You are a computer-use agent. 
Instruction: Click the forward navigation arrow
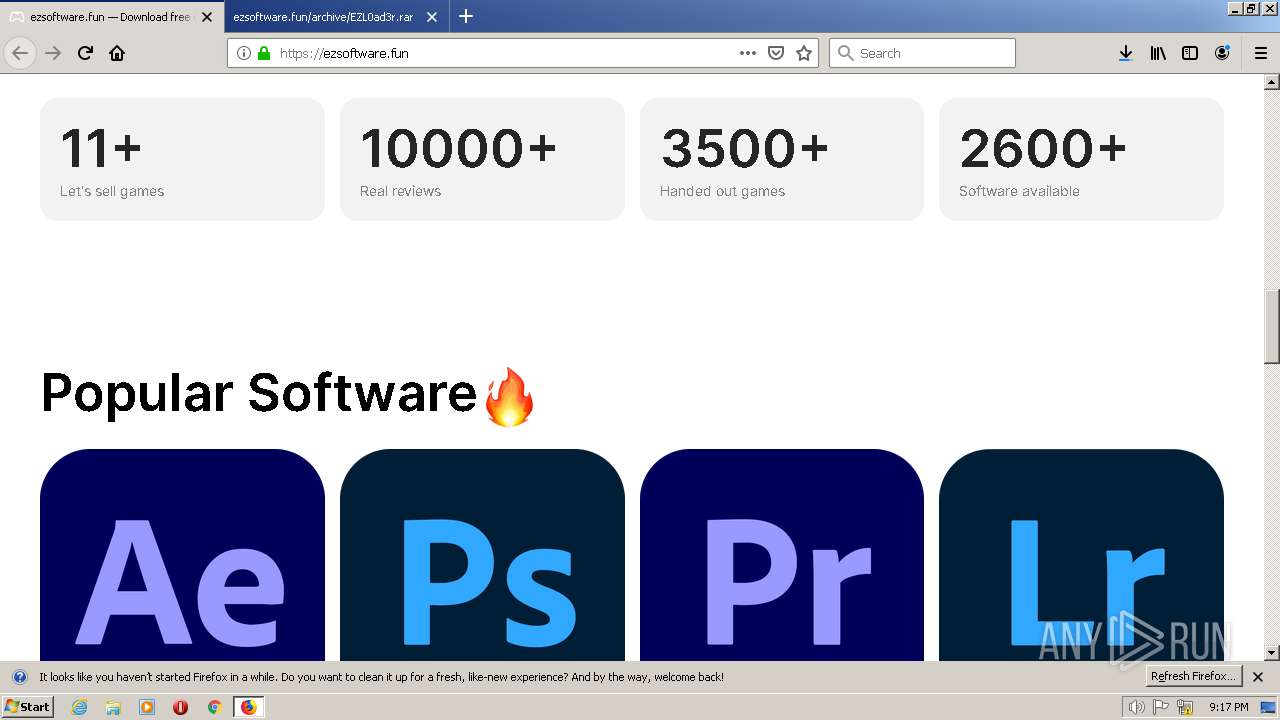pos(53,53)
